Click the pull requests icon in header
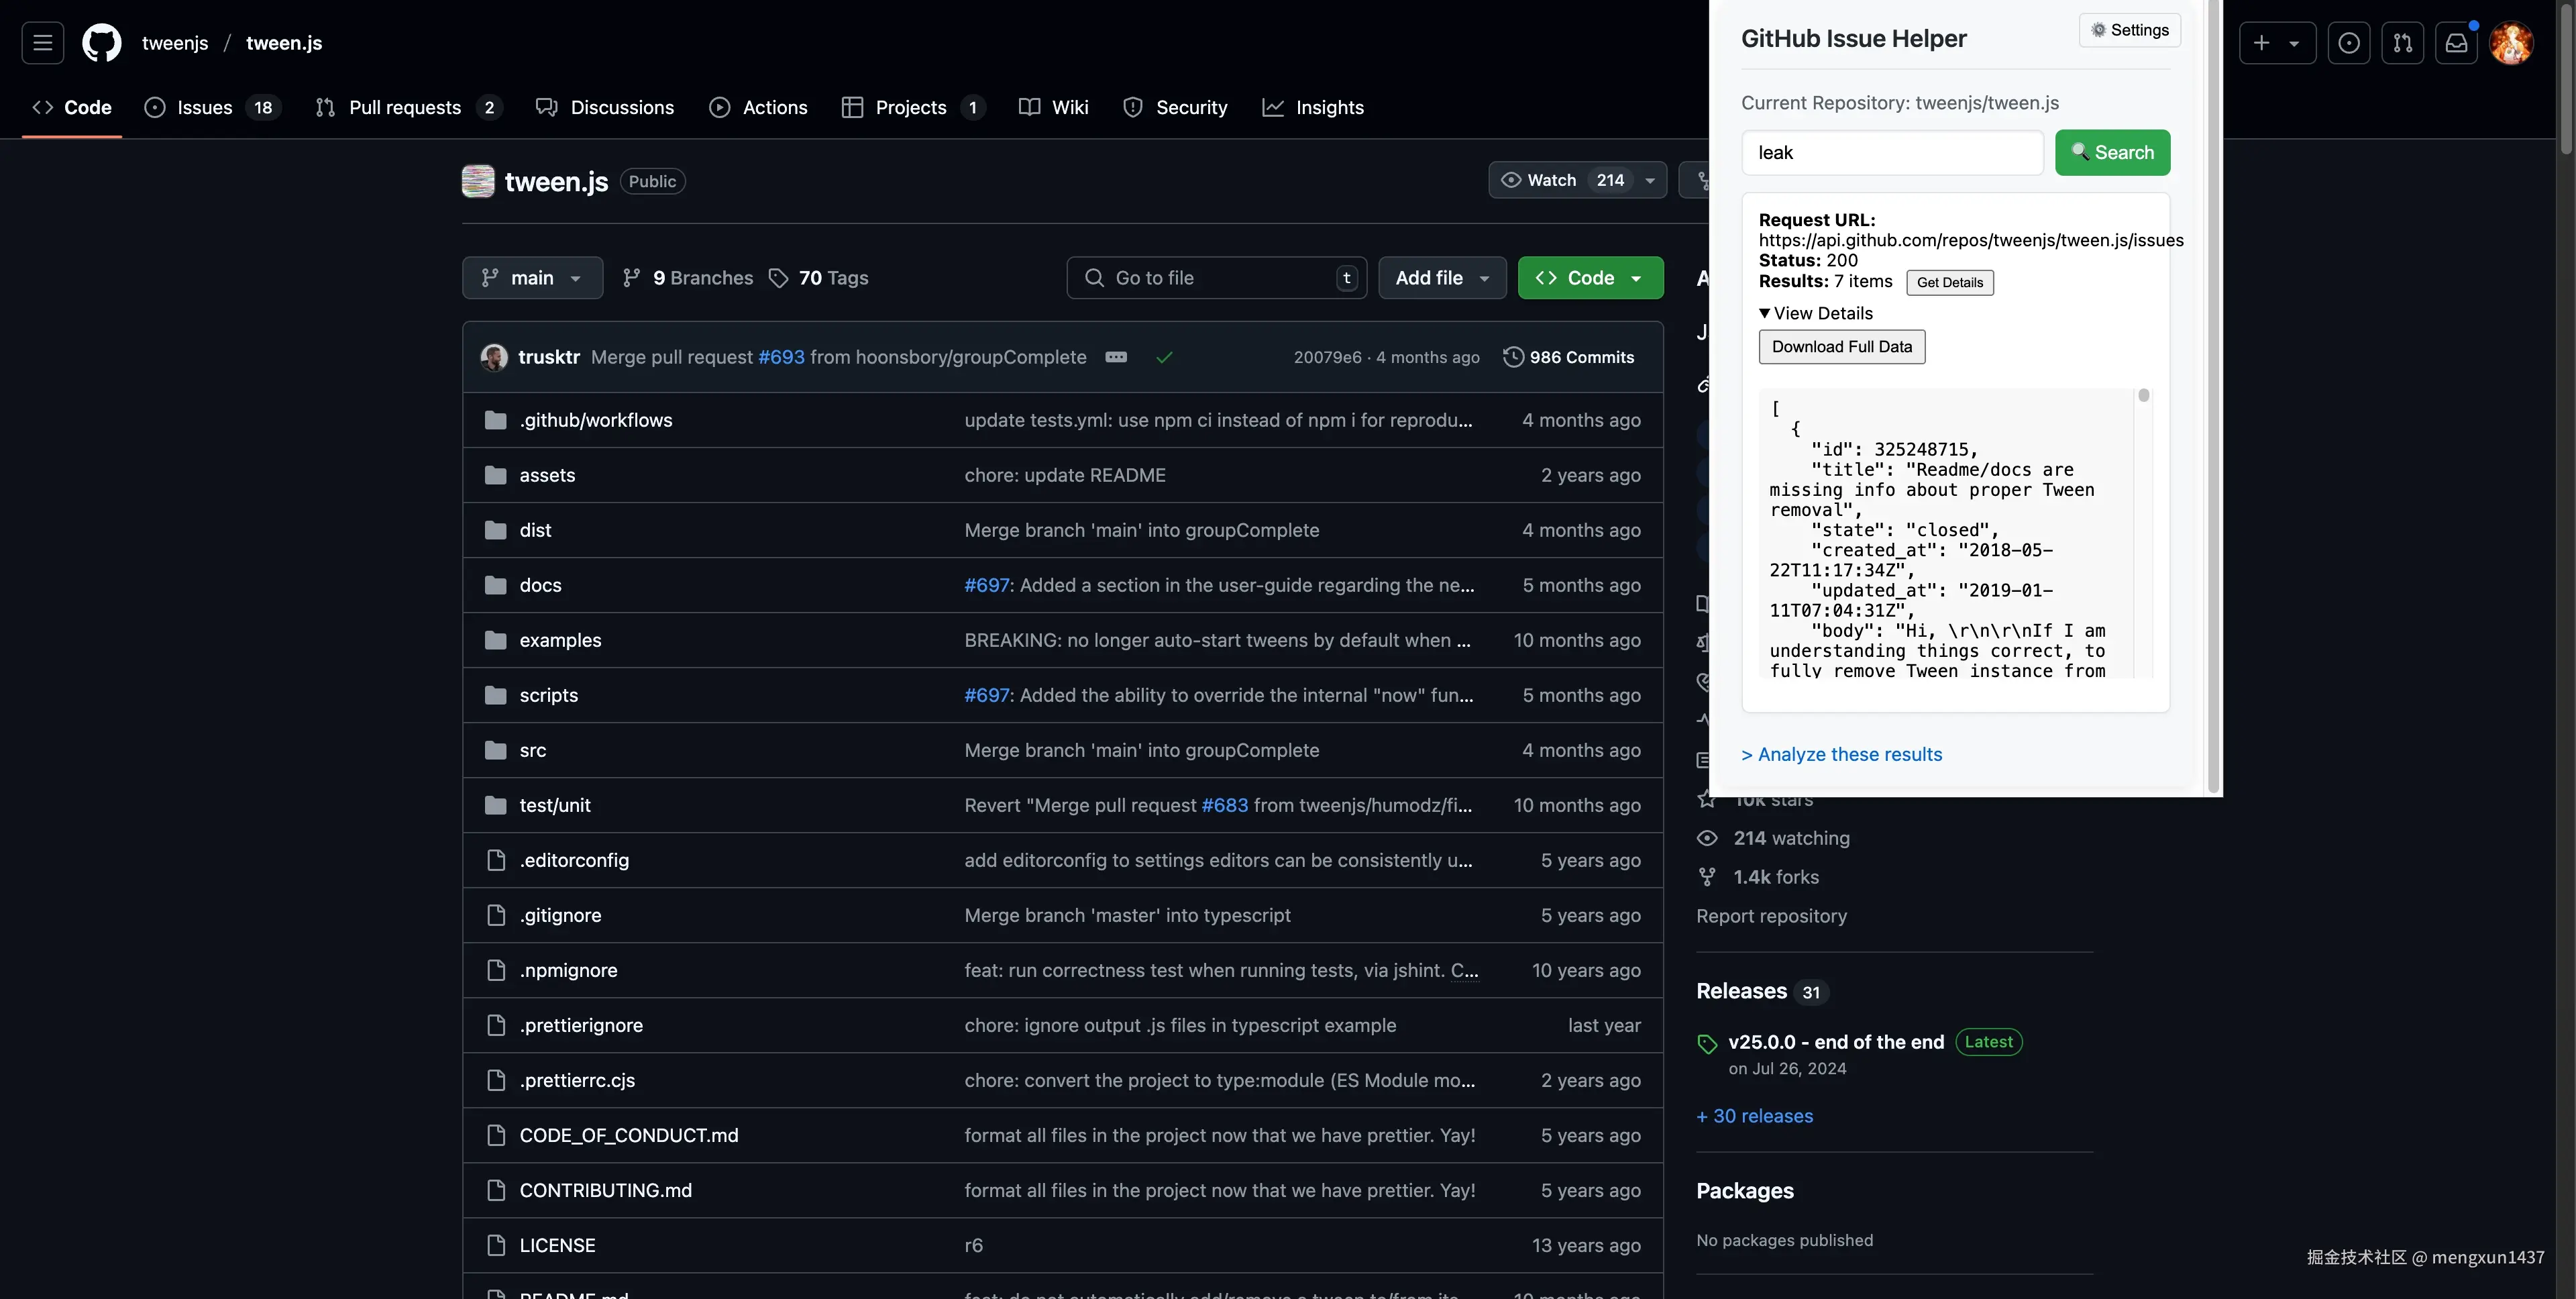This screenshot has height=1299, width=2576. pos(2402,43)
